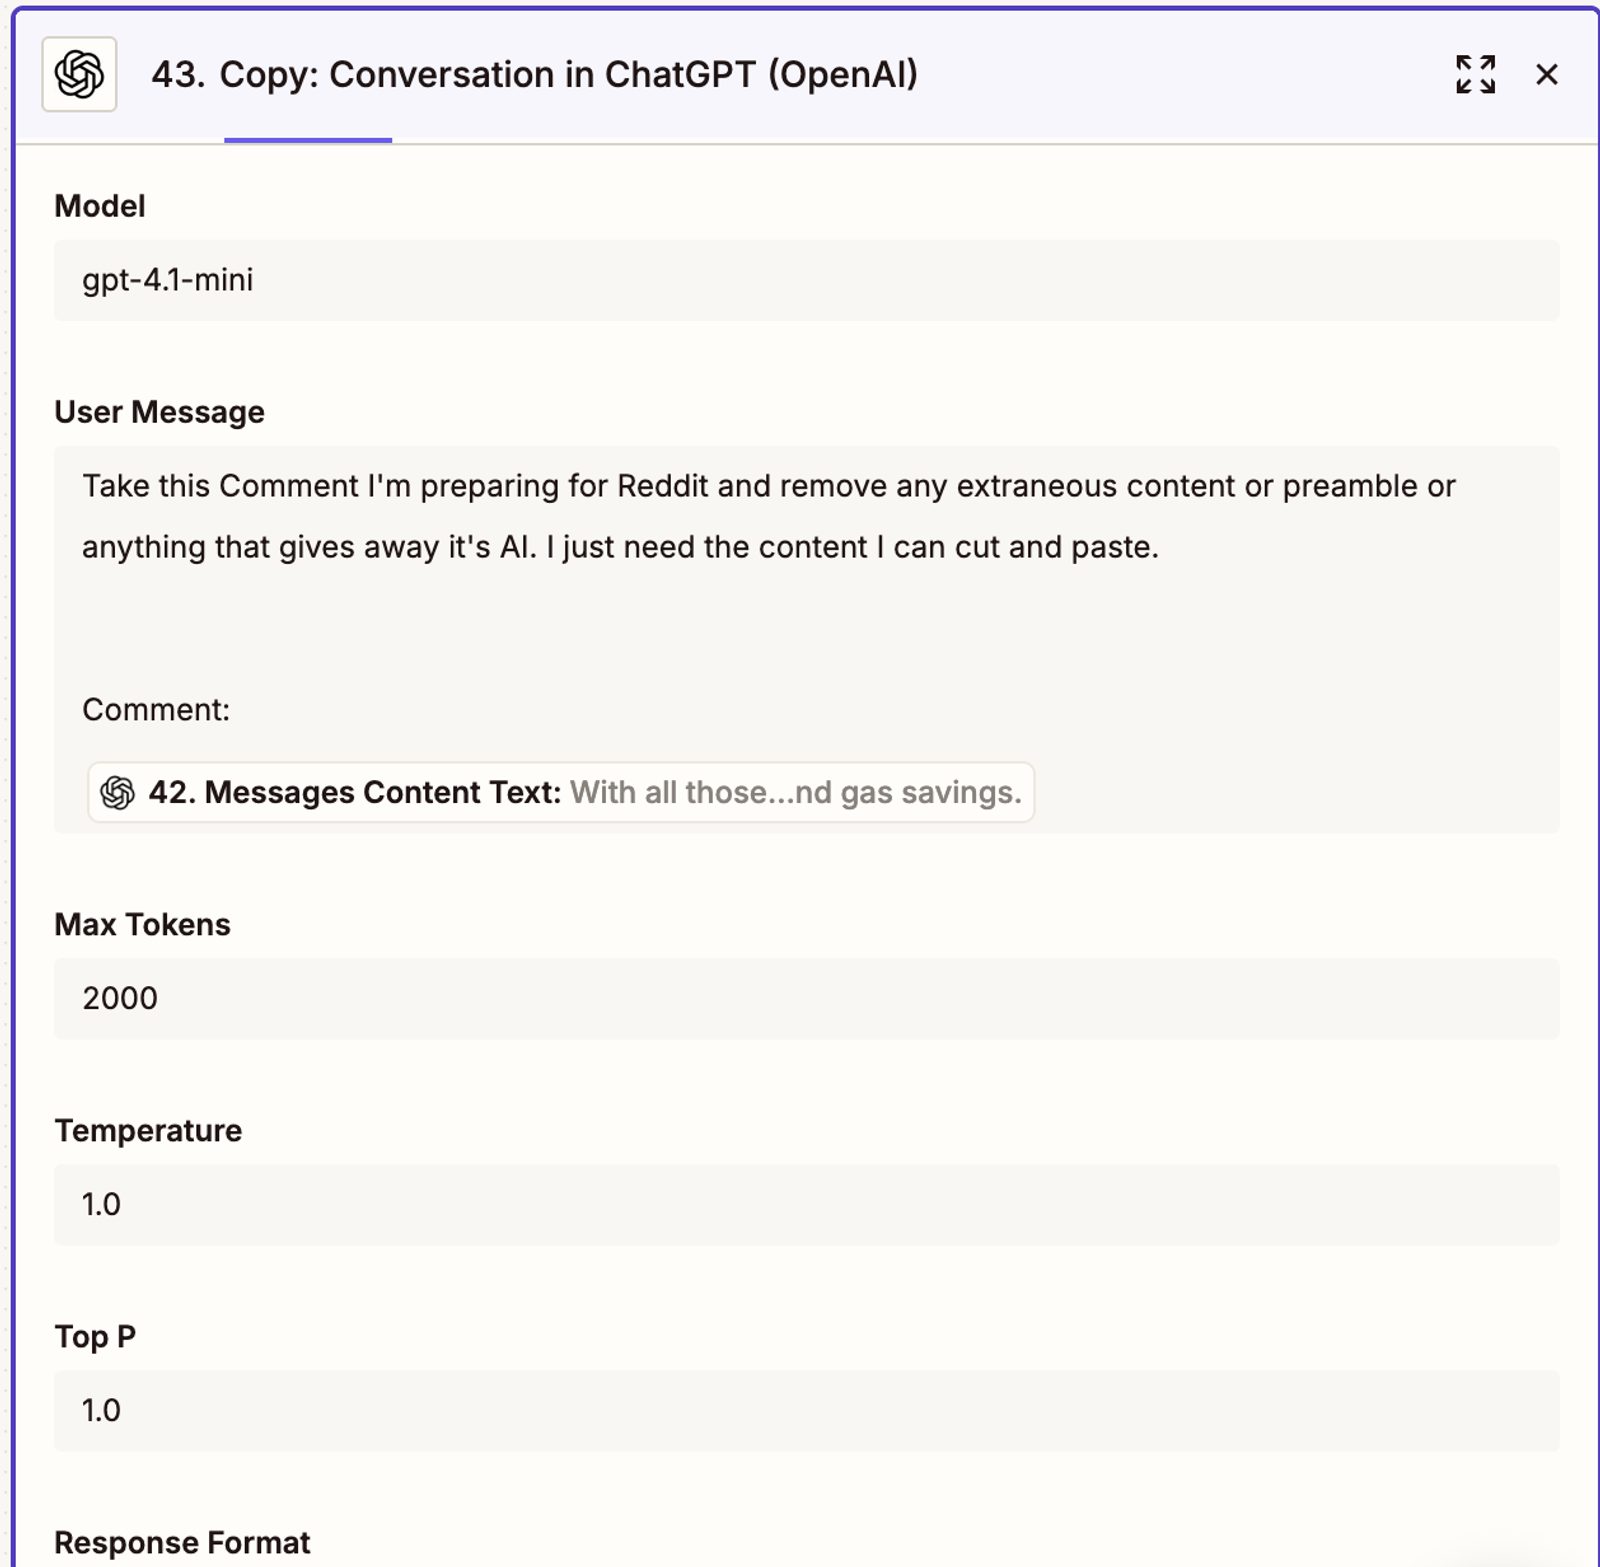Close the step configuration panel
The height and width of the screenshot is (1567, 1600).
click(x=1546, y=75)
